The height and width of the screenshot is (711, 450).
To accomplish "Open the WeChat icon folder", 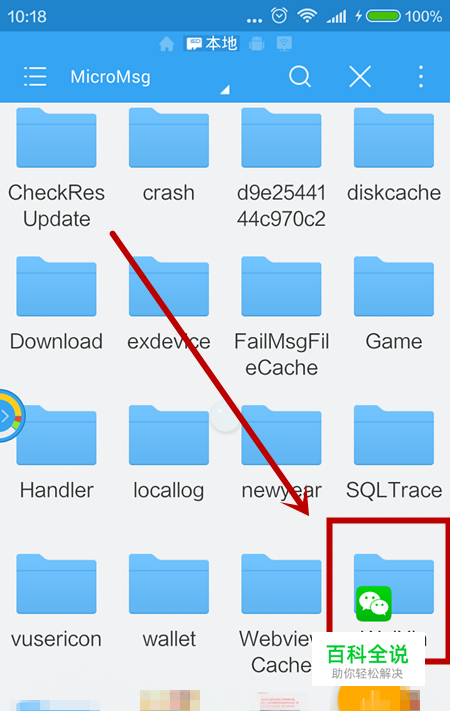I will (x=394, y=588).
